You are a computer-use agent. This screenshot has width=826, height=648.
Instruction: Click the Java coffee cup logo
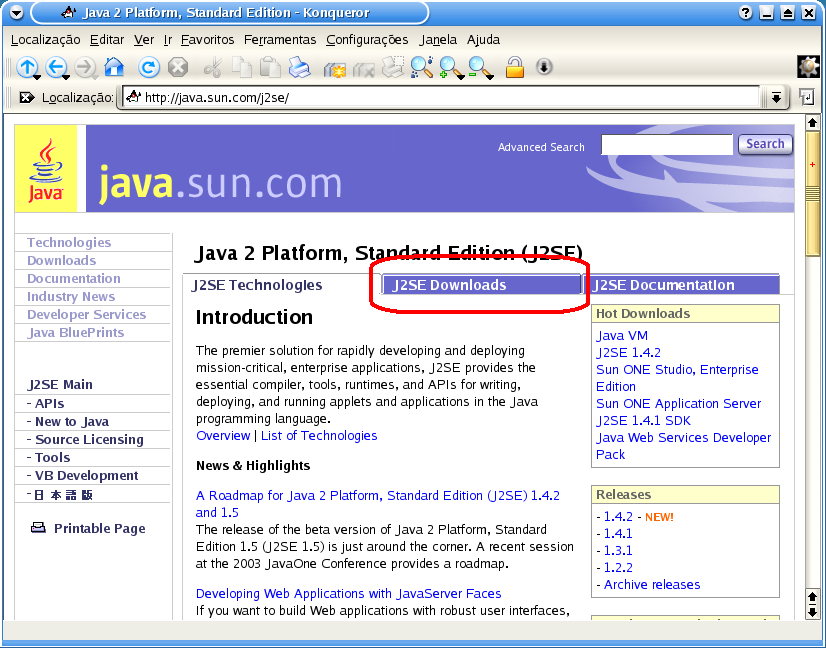point(46,169)
